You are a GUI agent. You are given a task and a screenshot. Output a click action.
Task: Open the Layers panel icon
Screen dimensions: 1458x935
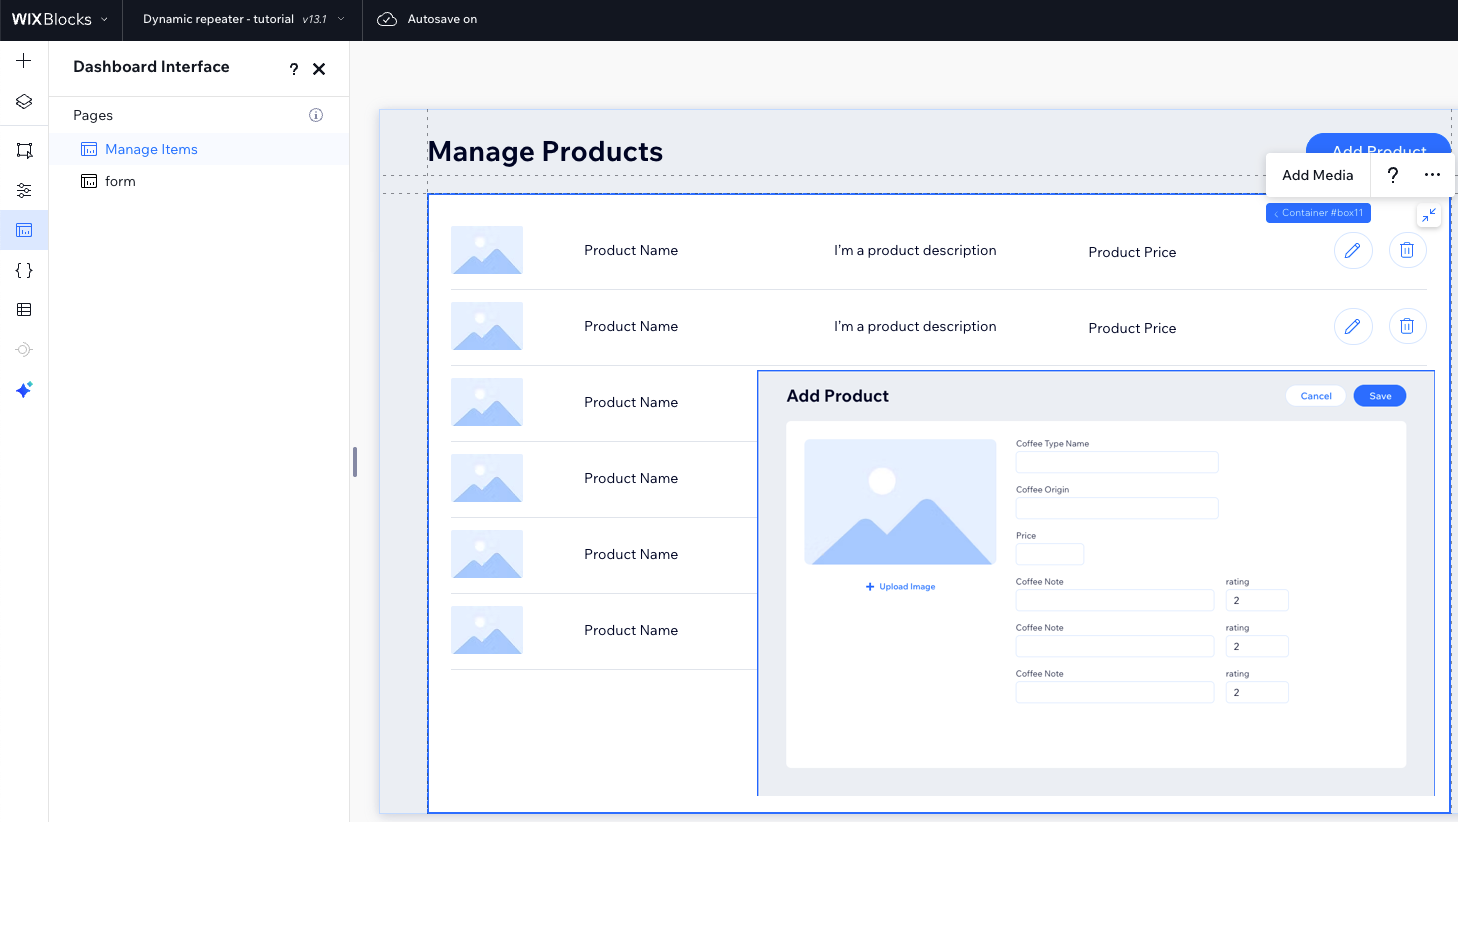[24, 102]
